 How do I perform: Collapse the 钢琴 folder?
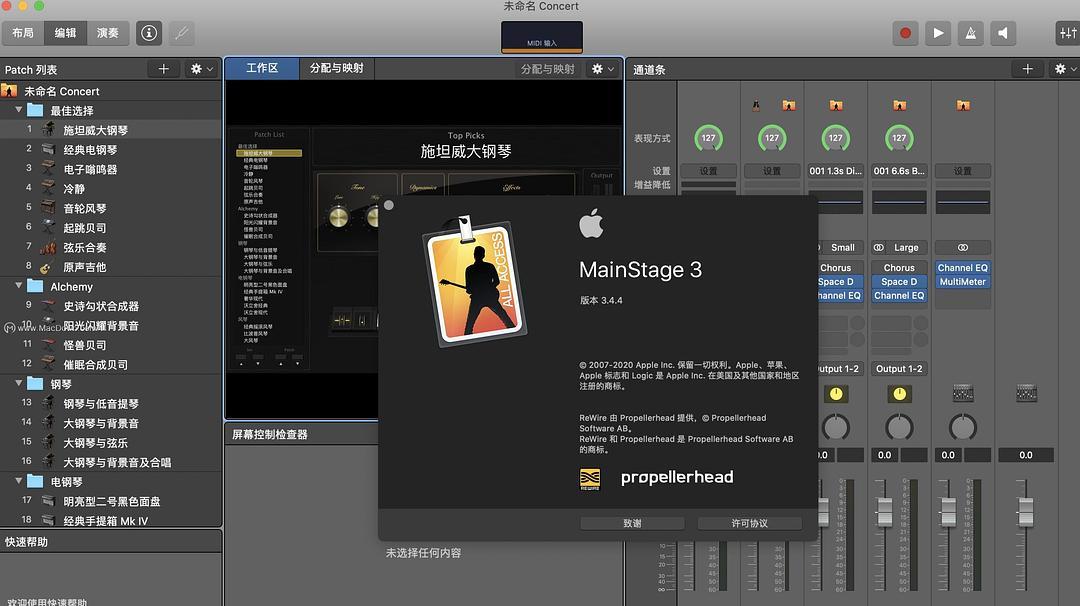pyautogui.click(x=19, y=384)
